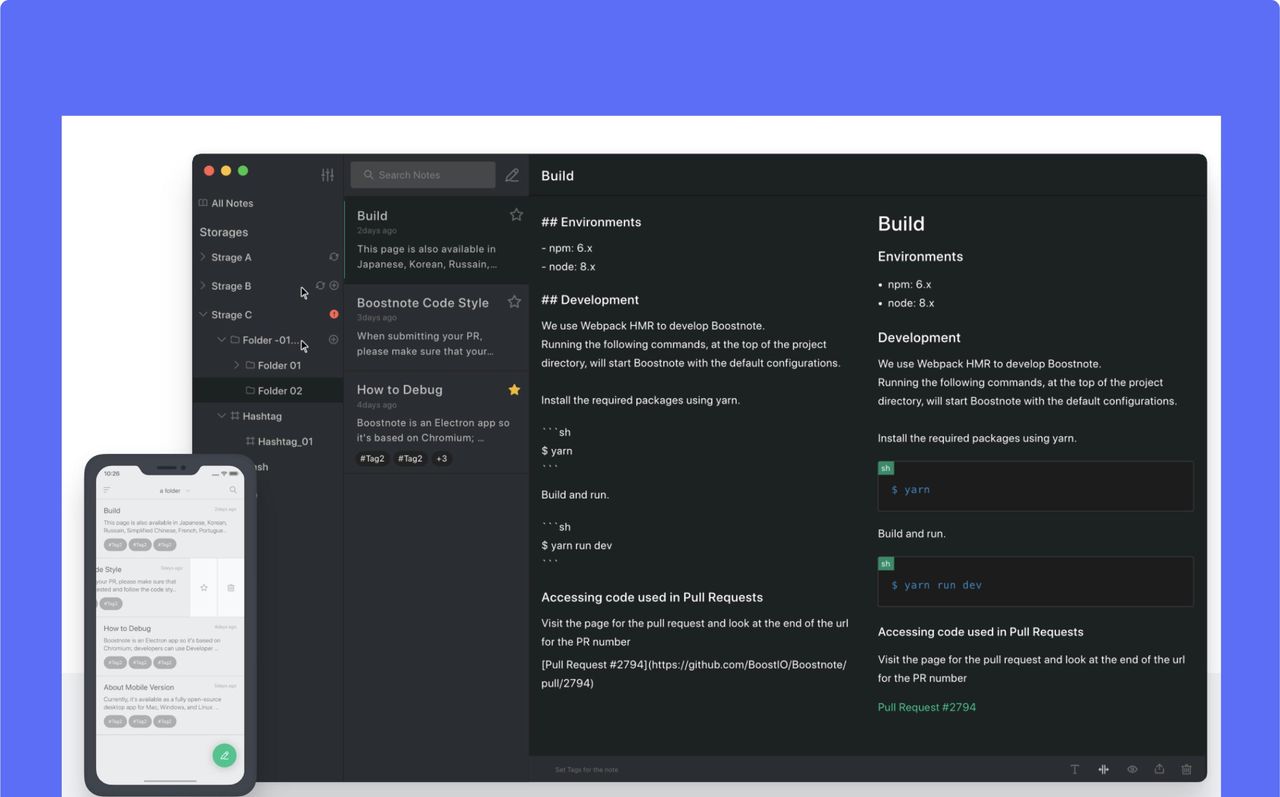The width and height of the screenshot is (1280, 797).
Task: Open the preferences sliders icon in sidebar
Action: [327, 175]
